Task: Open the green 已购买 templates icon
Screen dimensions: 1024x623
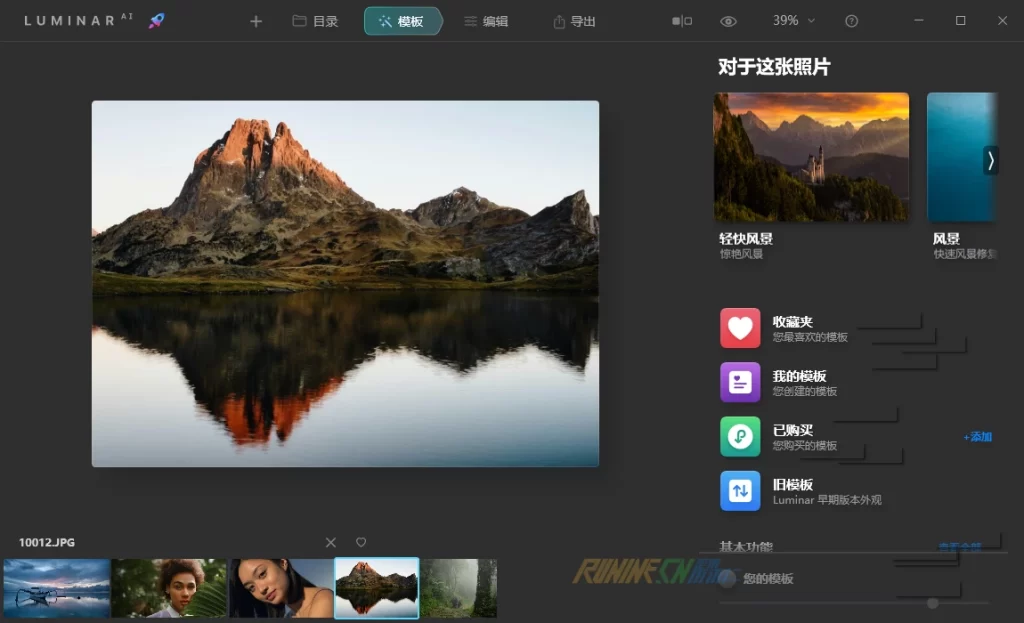Action: tap(740, 437)
